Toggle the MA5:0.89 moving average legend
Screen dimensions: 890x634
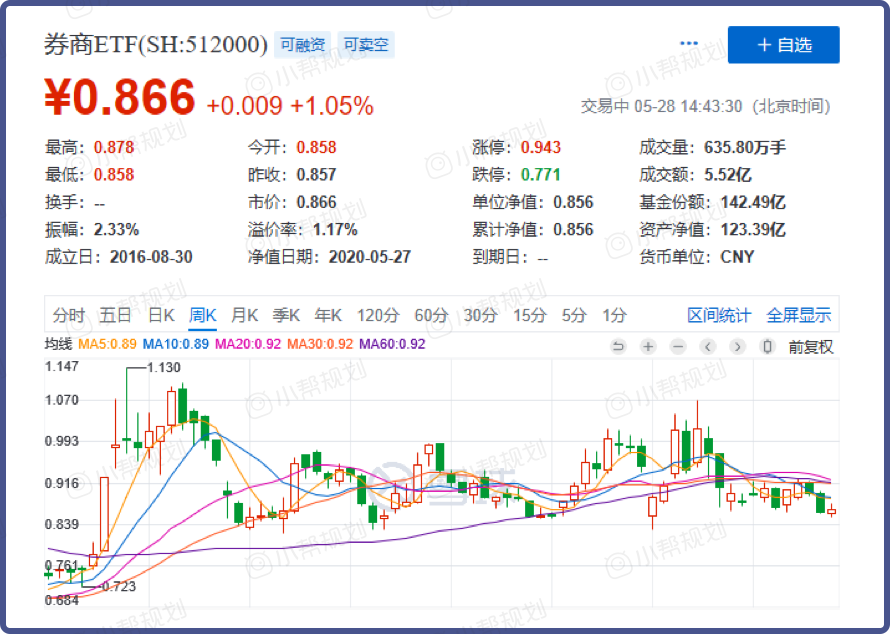click(x=107, y=344)
